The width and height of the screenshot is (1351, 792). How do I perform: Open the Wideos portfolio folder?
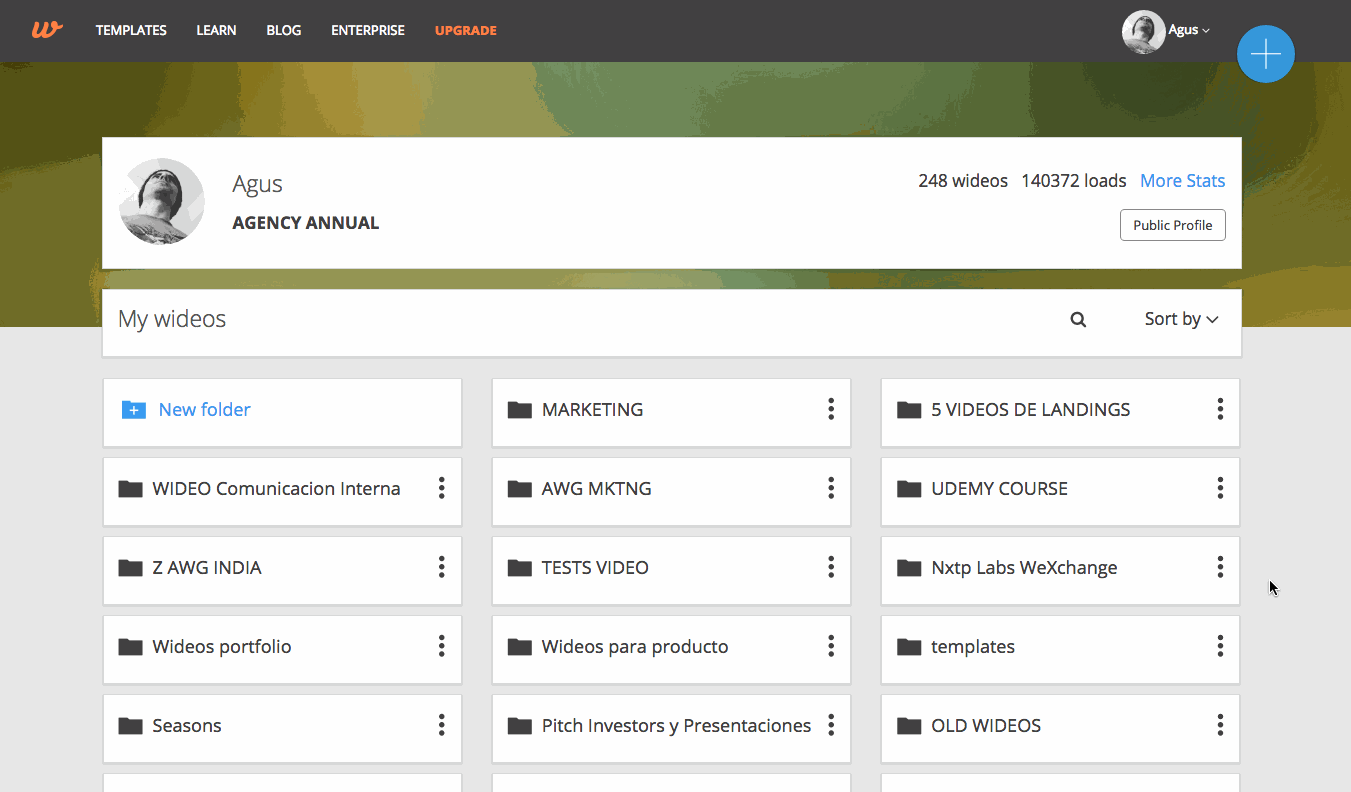(x=222, y=647)
